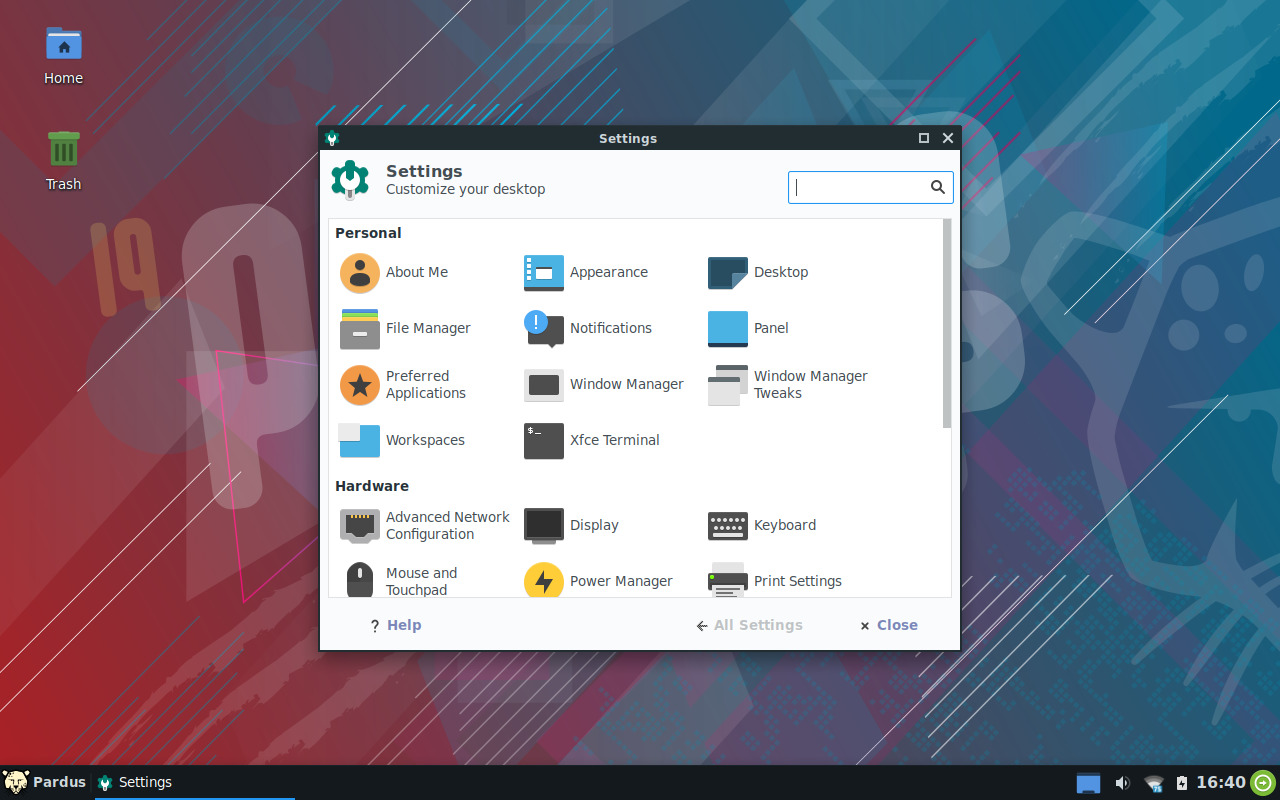Open Help from the bottom bar
Screen dimensions: 1280x800
coord(395,625)
